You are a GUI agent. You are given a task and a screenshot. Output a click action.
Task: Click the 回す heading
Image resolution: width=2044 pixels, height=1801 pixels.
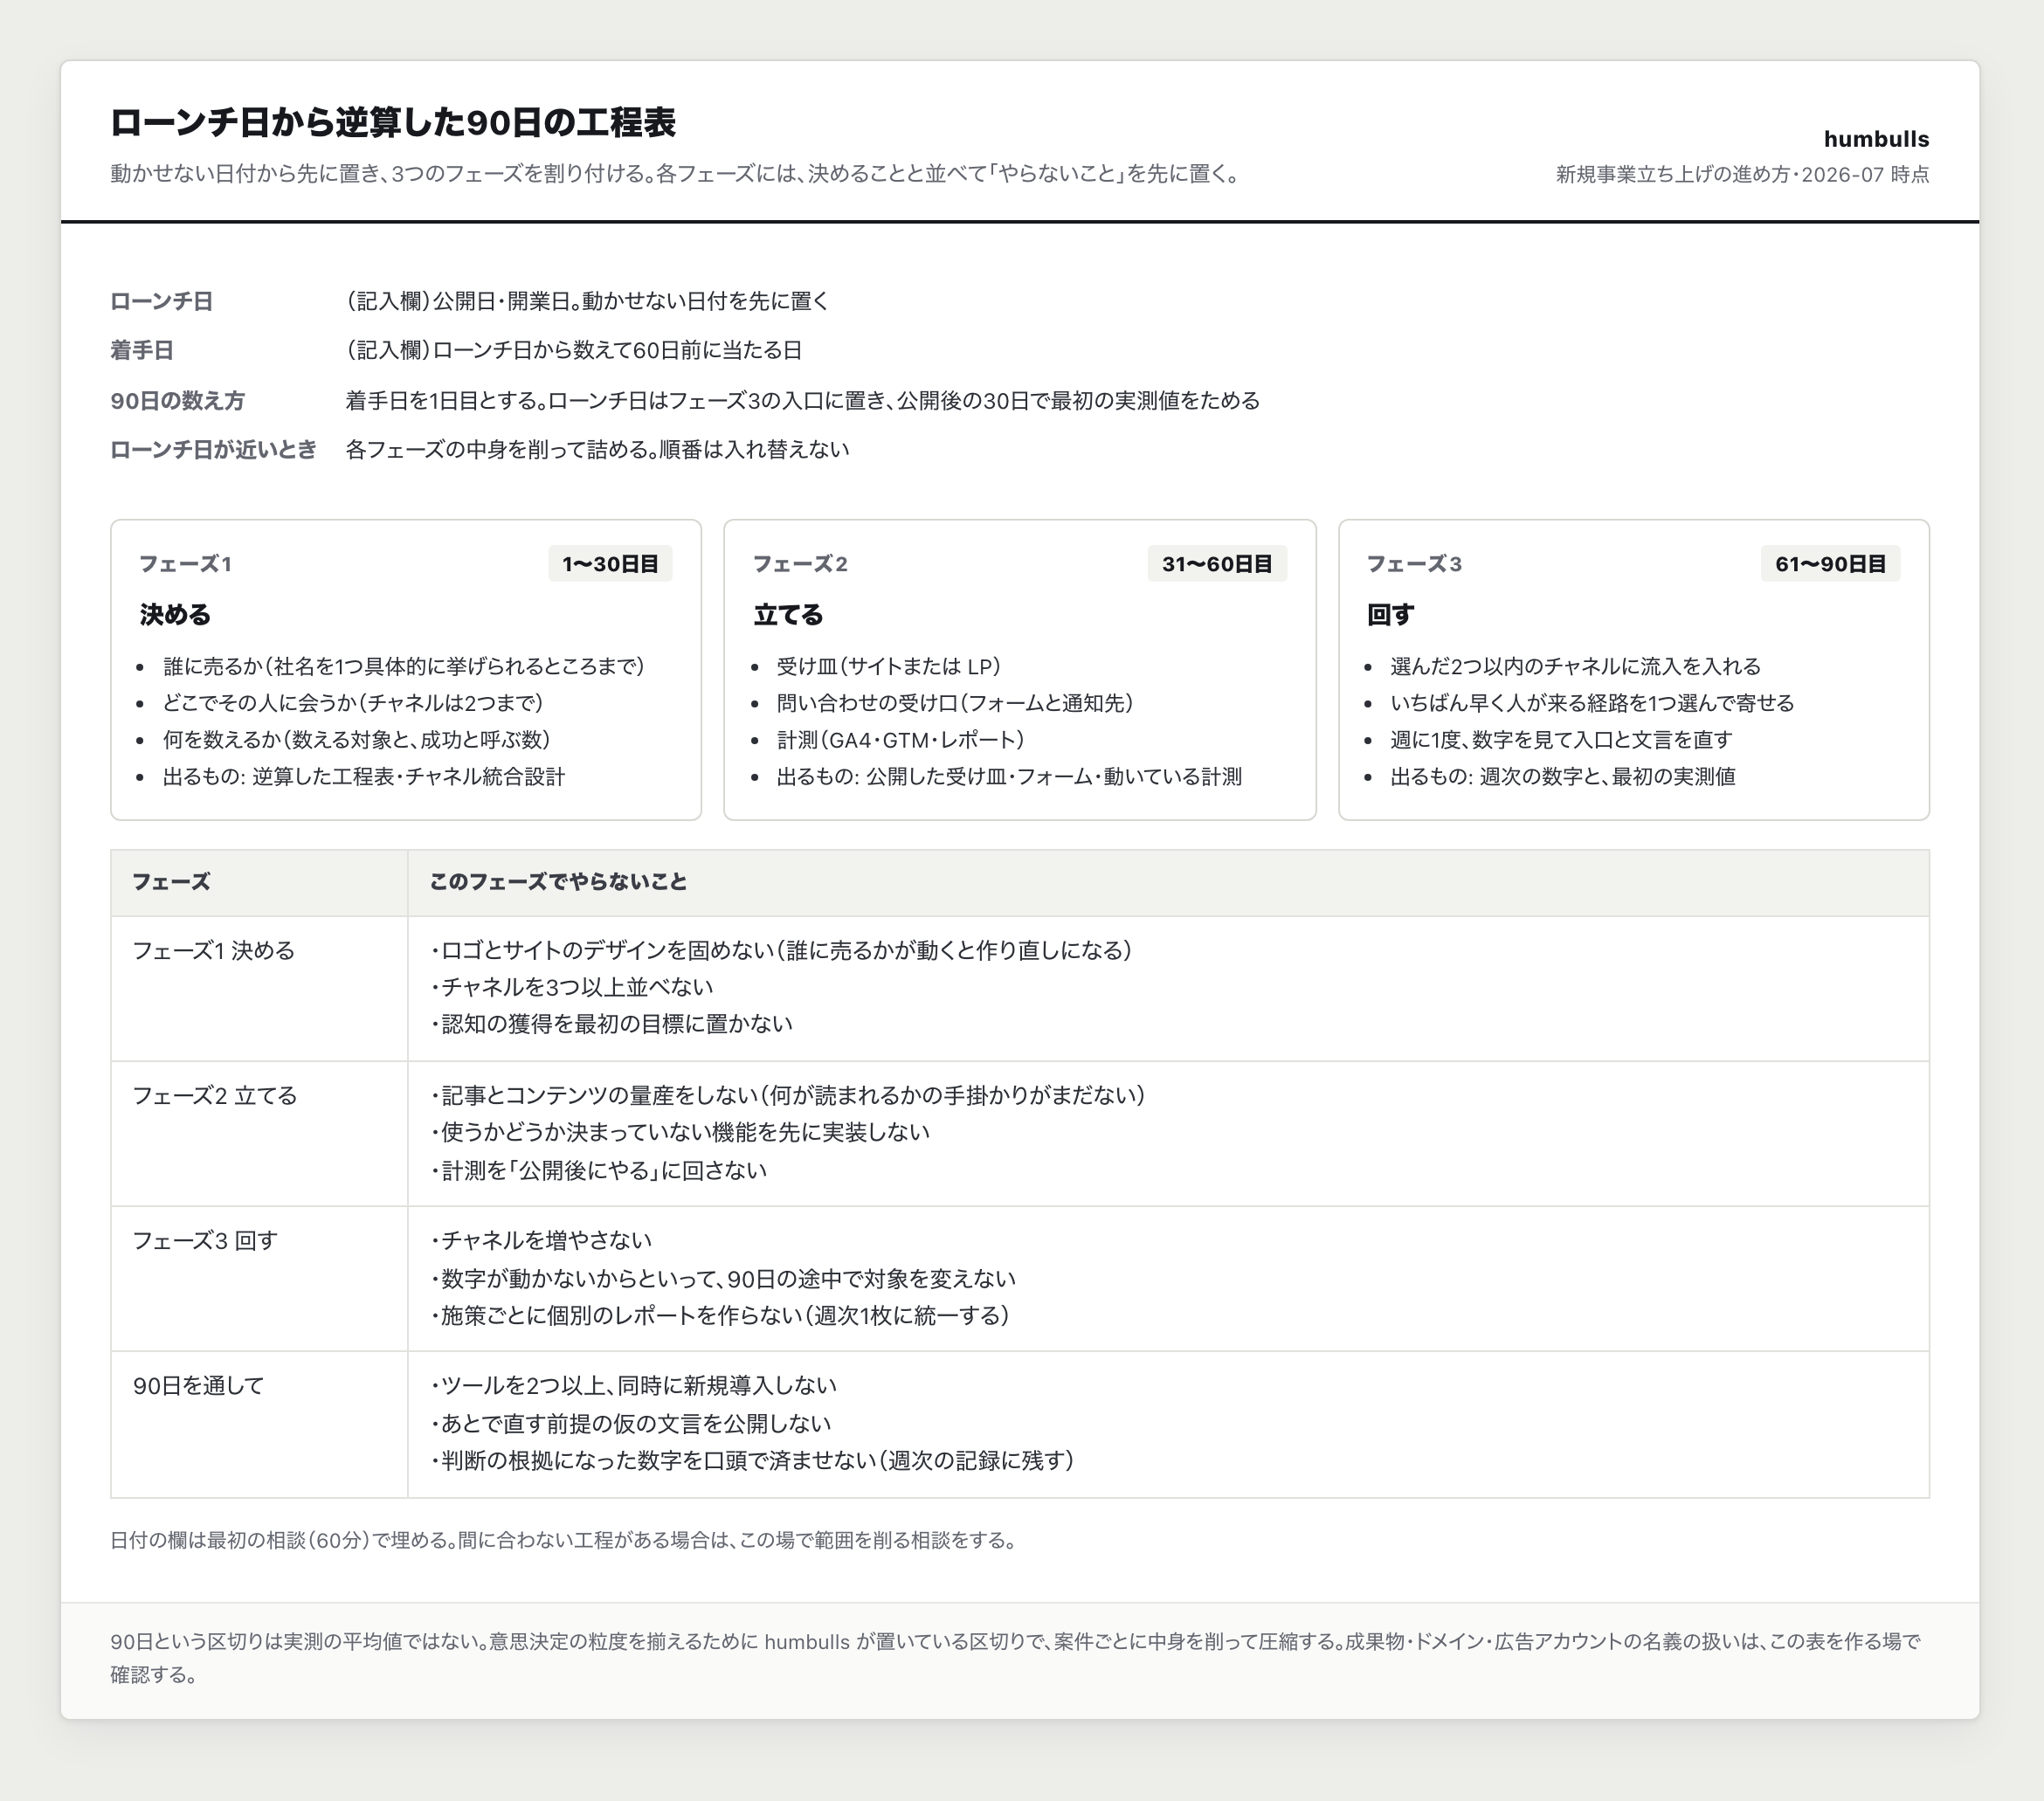coord(1390,615)
